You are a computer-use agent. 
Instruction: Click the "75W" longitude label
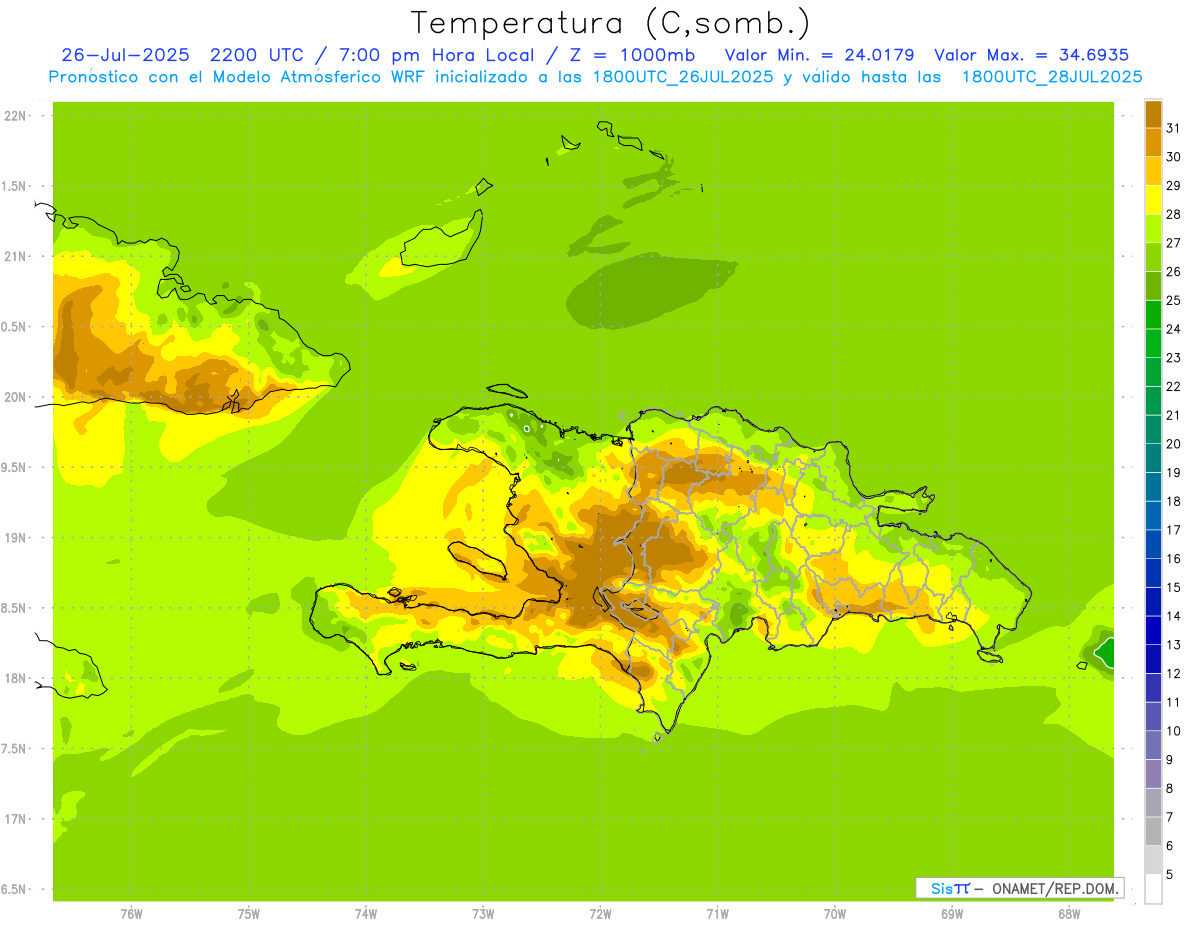pos(248,913)
